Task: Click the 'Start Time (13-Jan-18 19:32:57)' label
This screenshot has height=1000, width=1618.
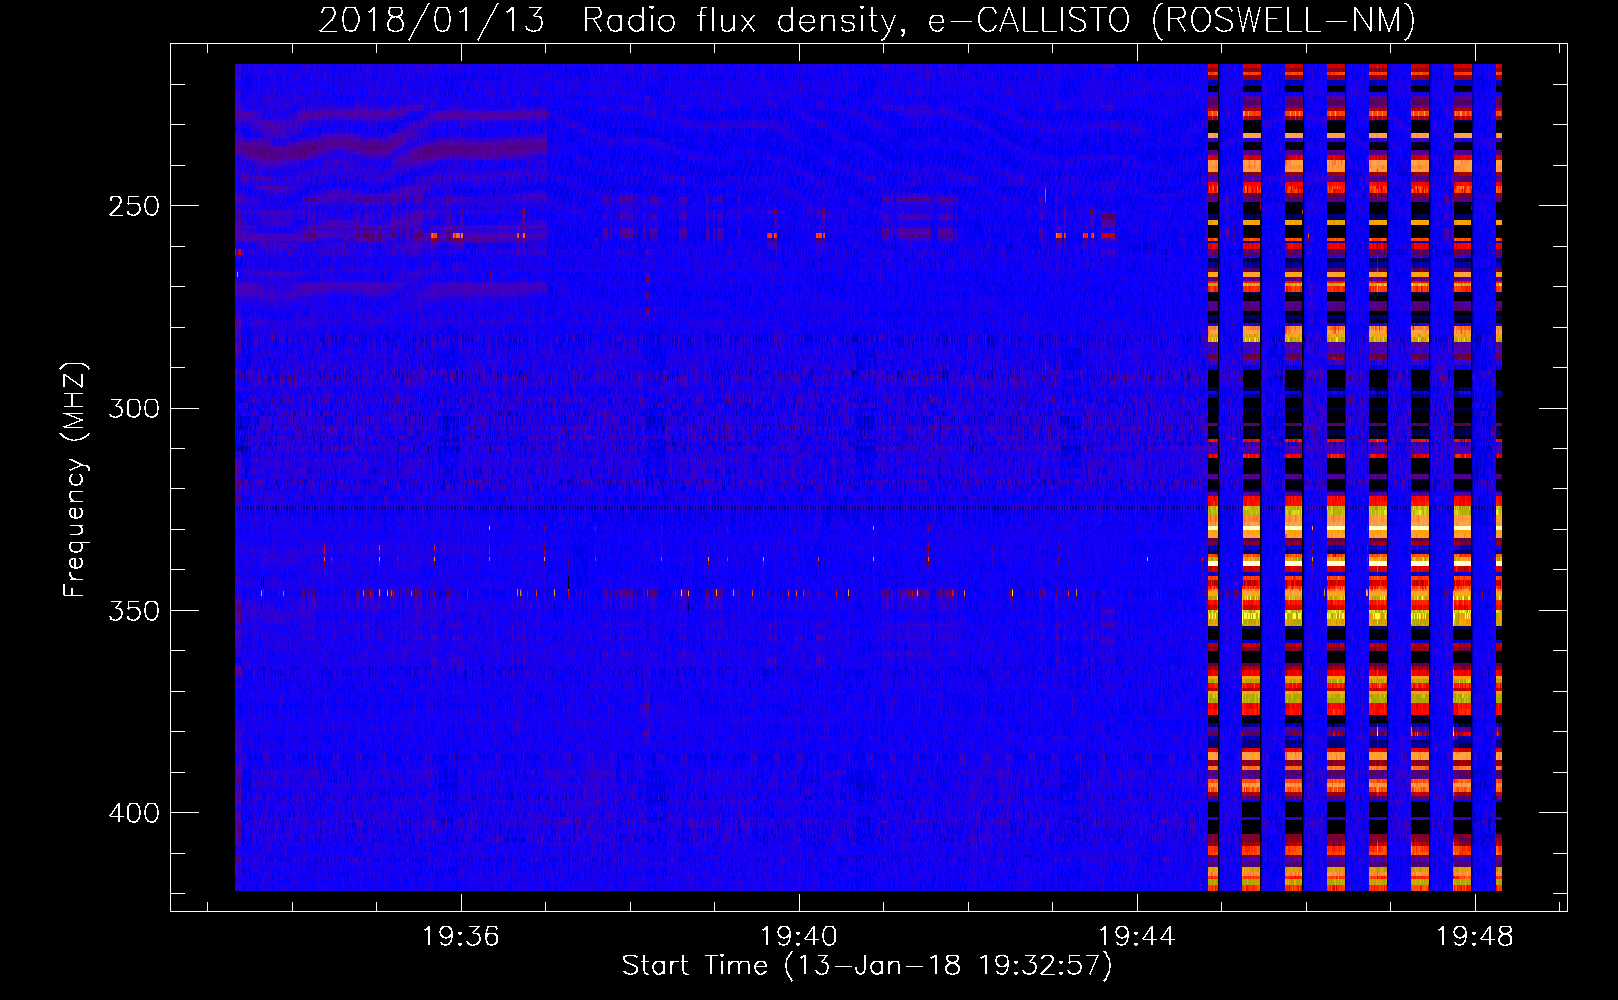Action: point(867,966)
